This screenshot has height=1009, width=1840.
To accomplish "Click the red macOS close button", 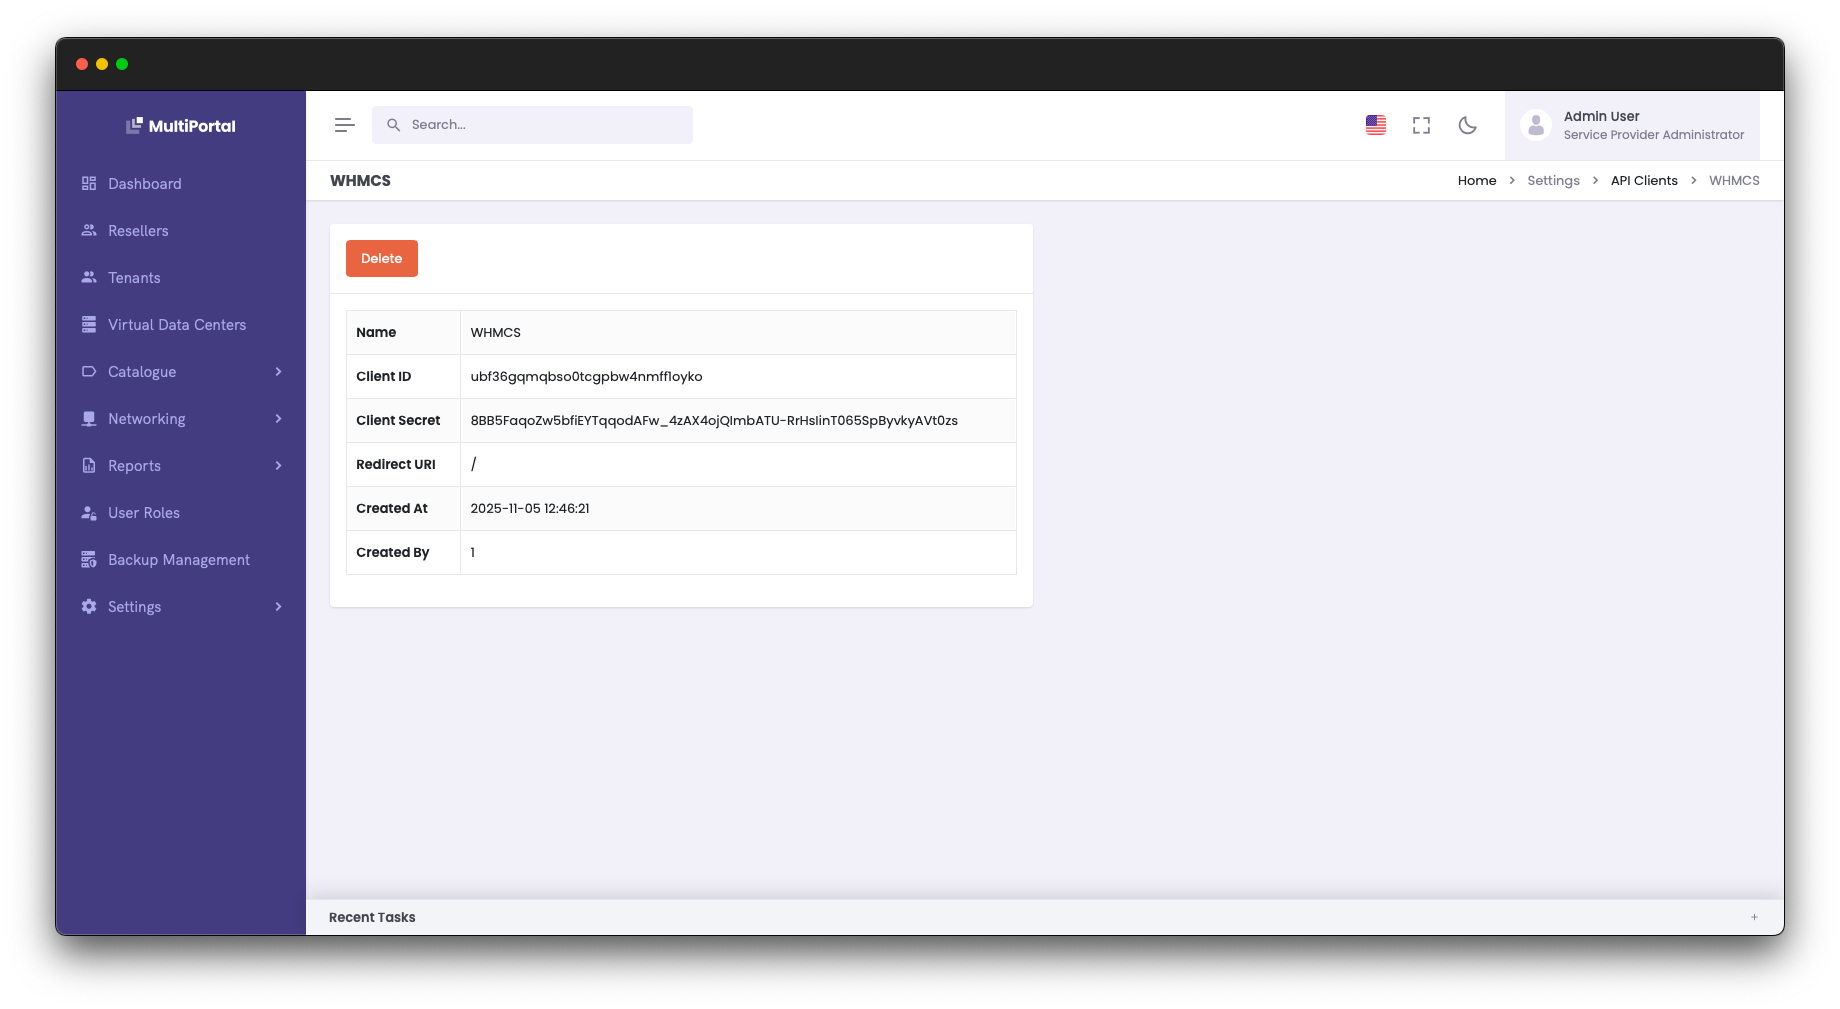I will tap(82, 64).
